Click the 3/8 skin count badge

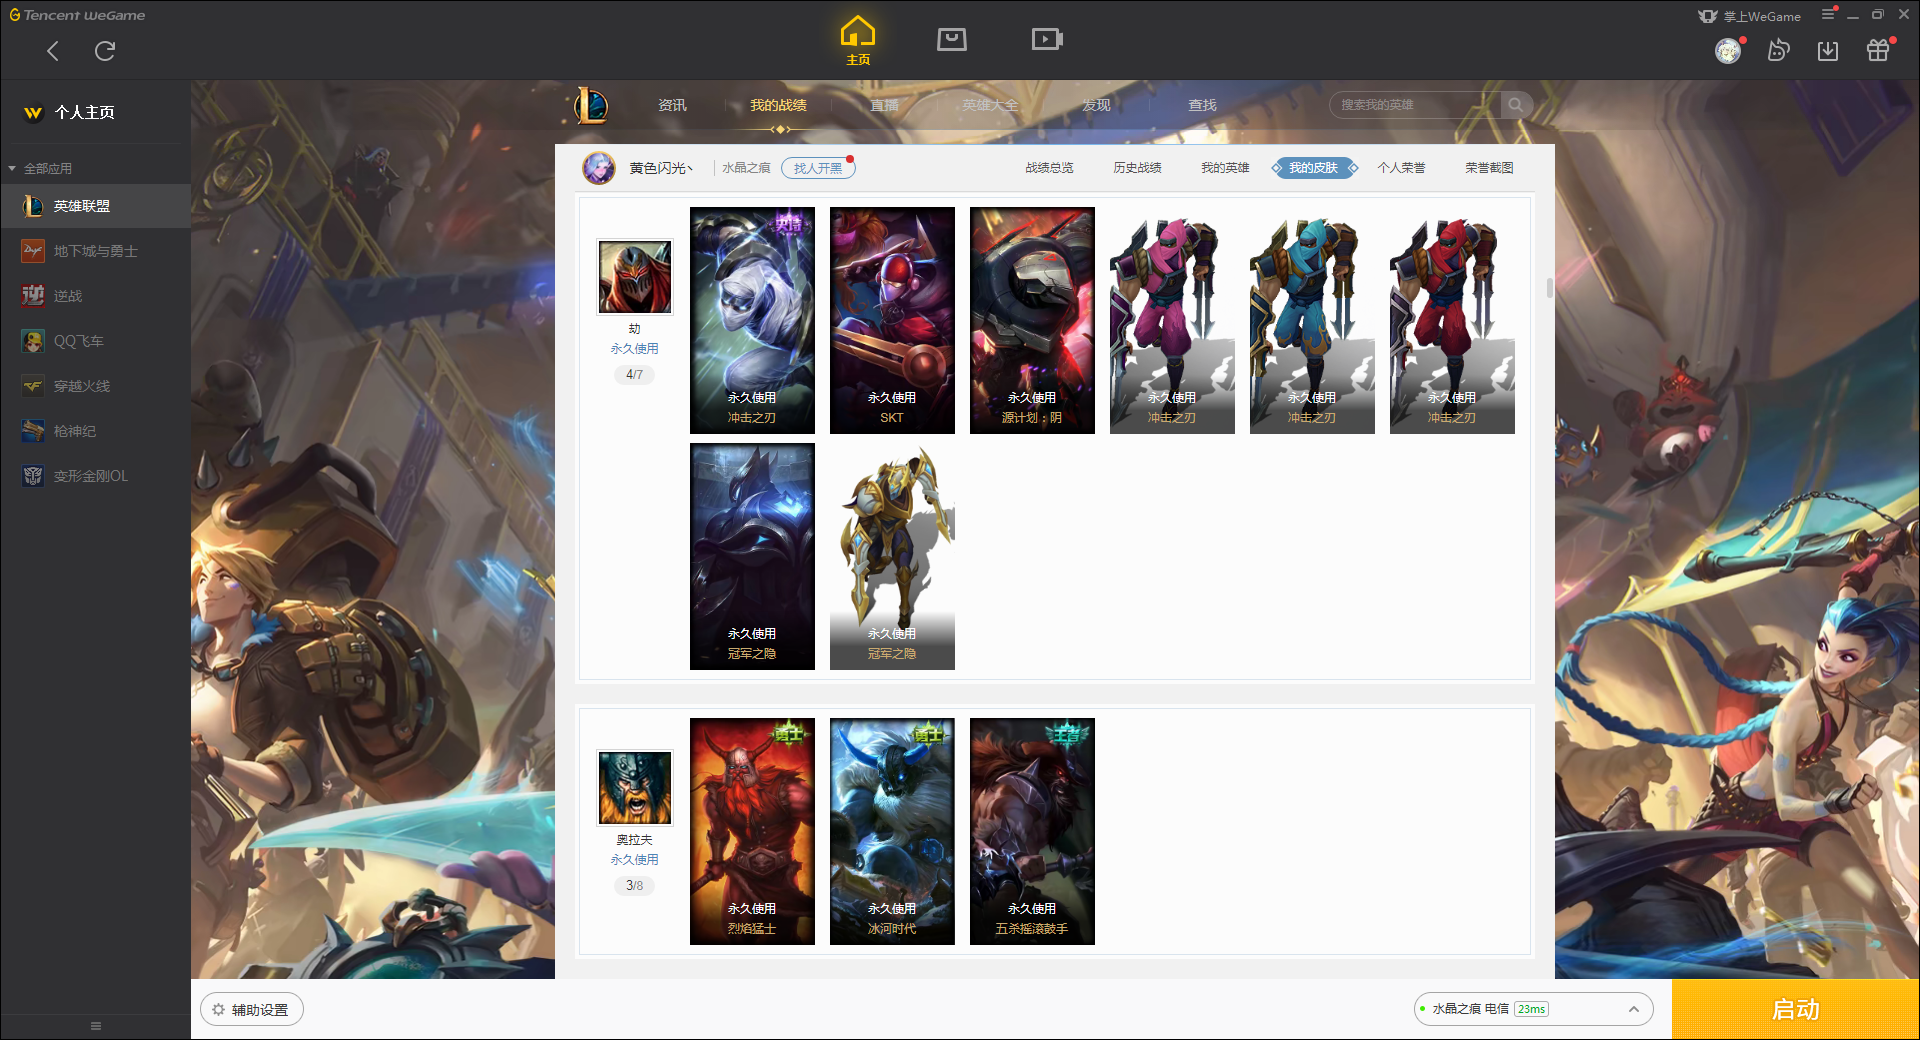coord(634,886)
